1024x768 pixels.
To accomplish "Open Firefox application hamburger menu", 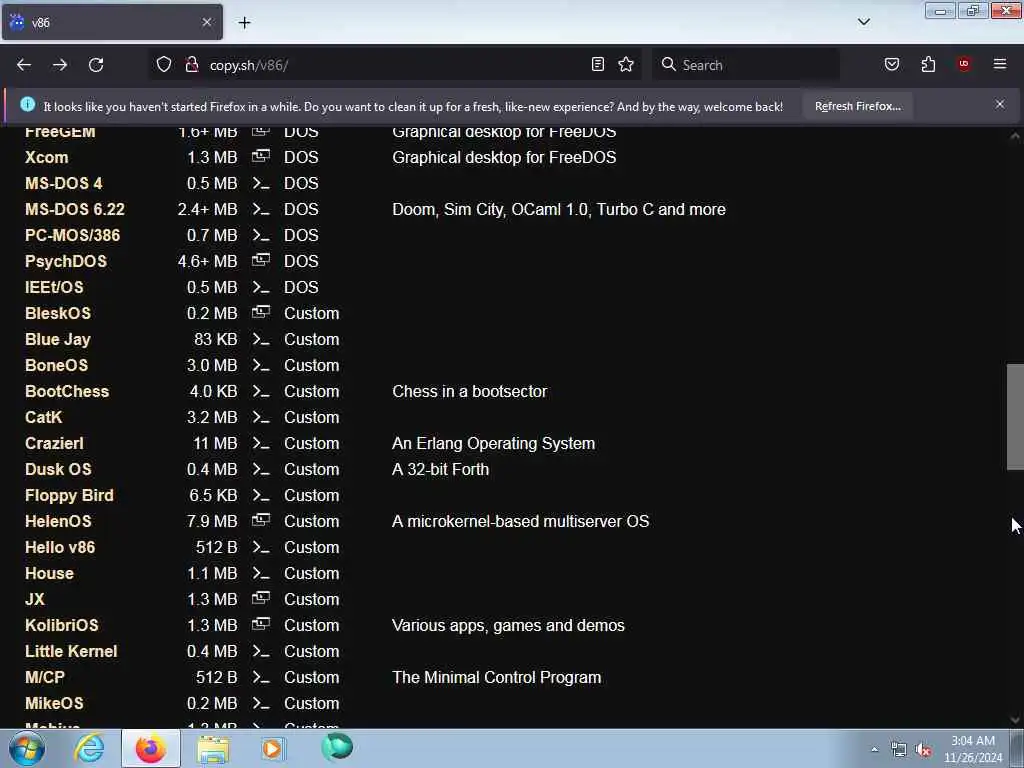I will (x=1000, y=64).
